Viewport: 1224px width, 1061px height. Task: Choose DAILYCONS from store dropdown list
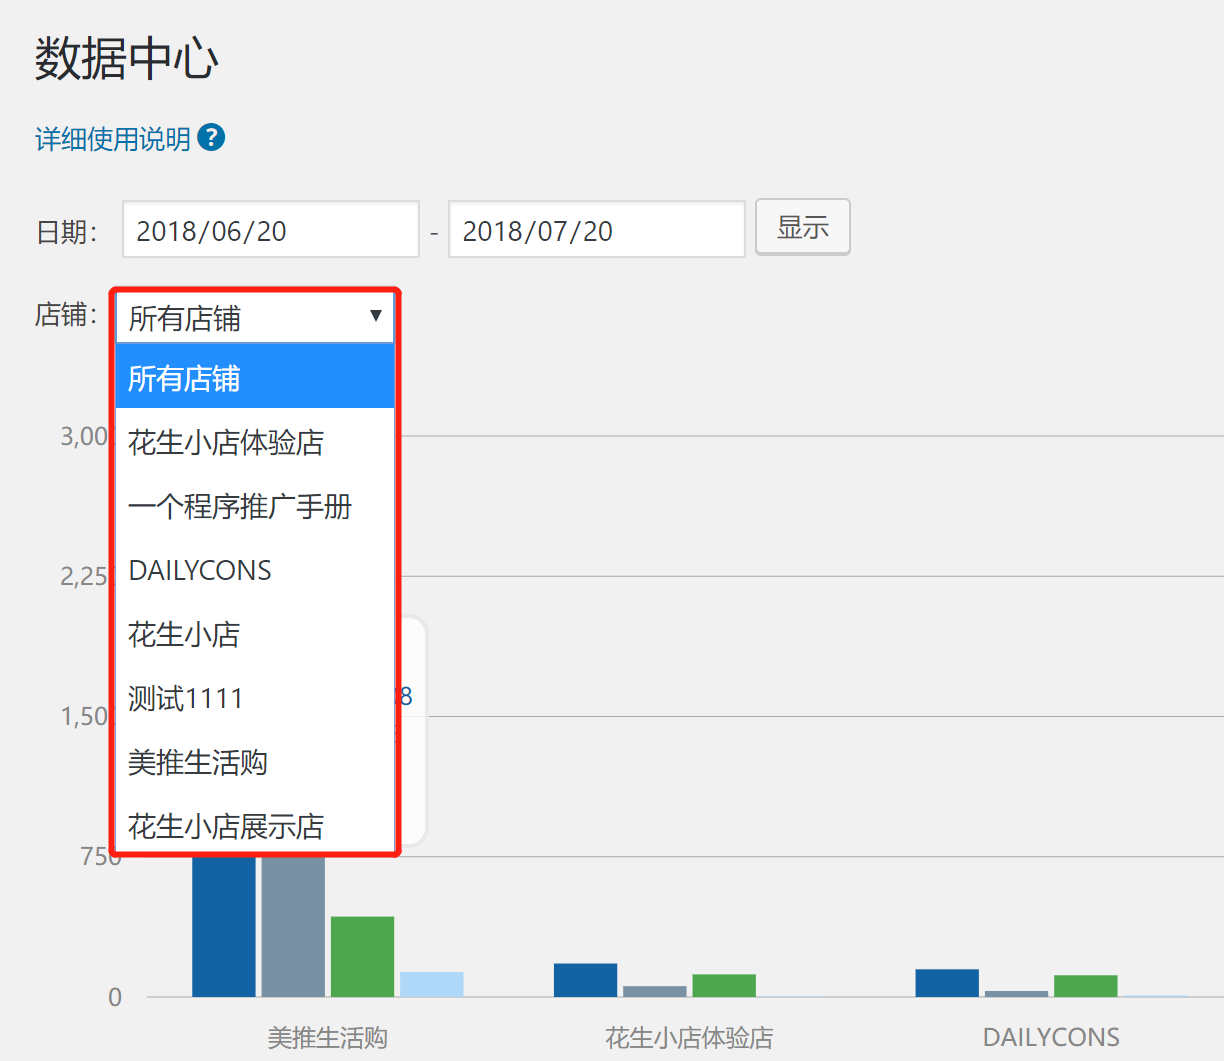255,570
